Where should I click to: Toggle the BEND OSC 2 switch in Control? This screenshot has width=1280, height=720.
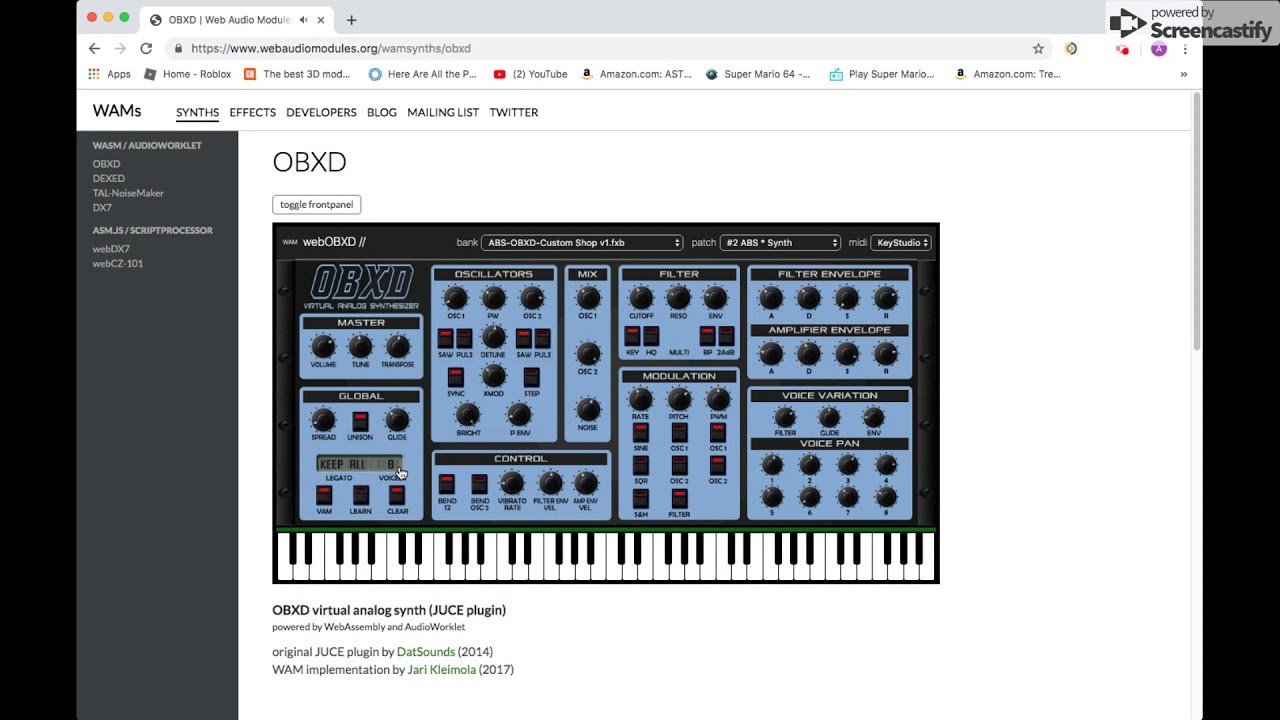point(480,483)
